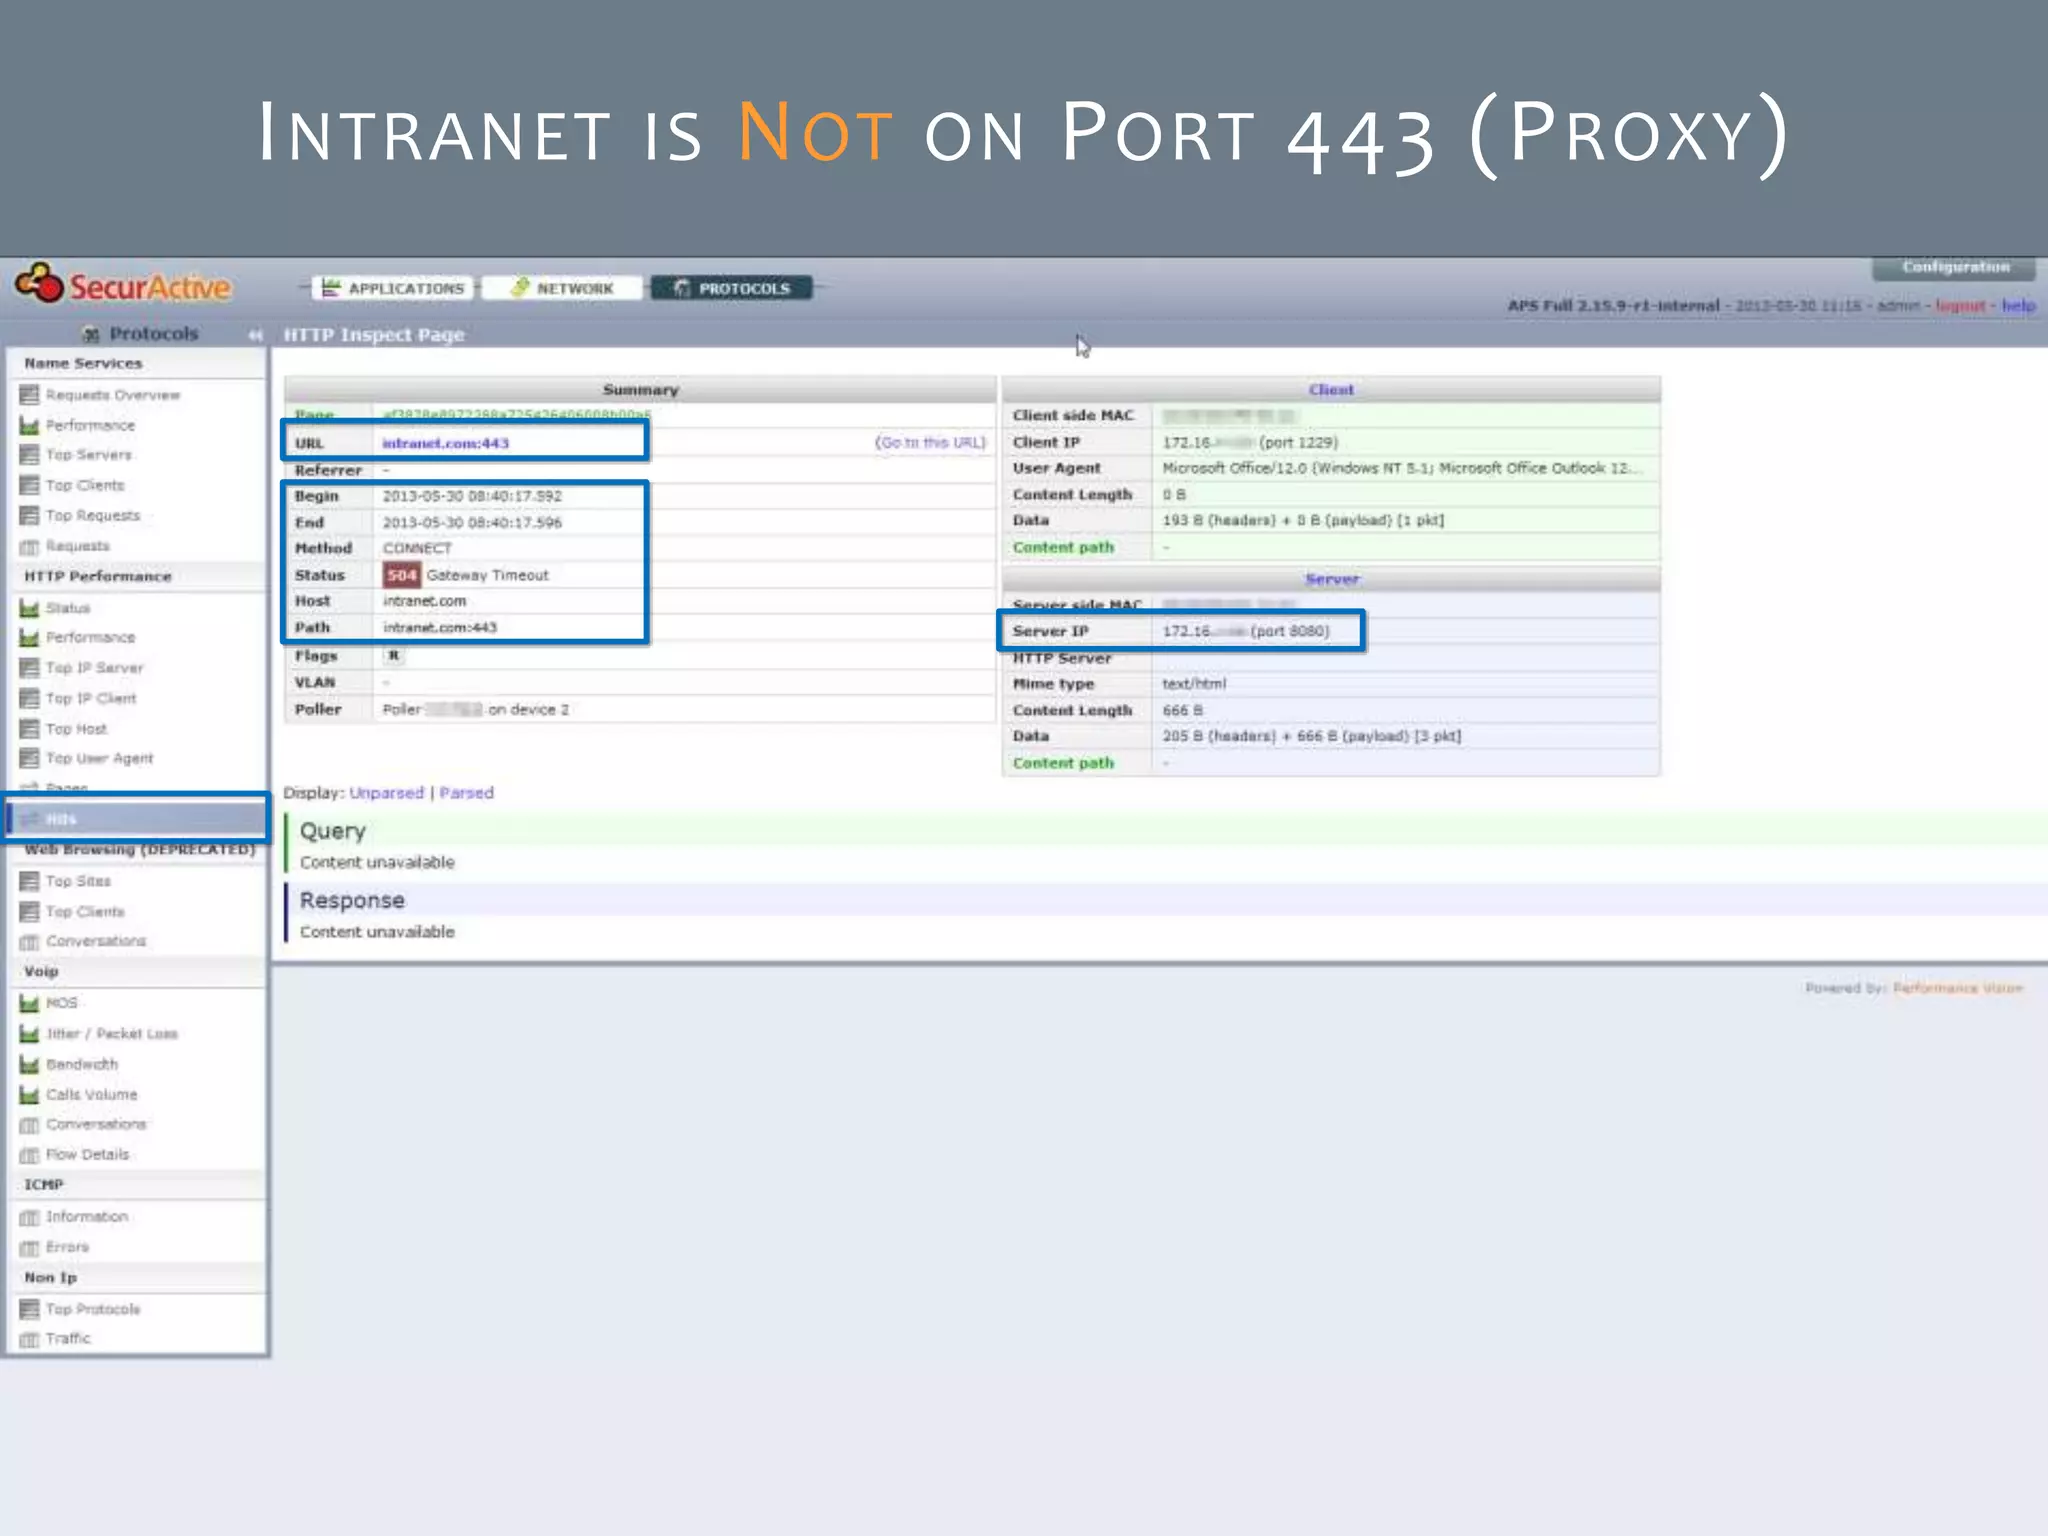Click the Calls Volume chart icon

point(29,1095)
